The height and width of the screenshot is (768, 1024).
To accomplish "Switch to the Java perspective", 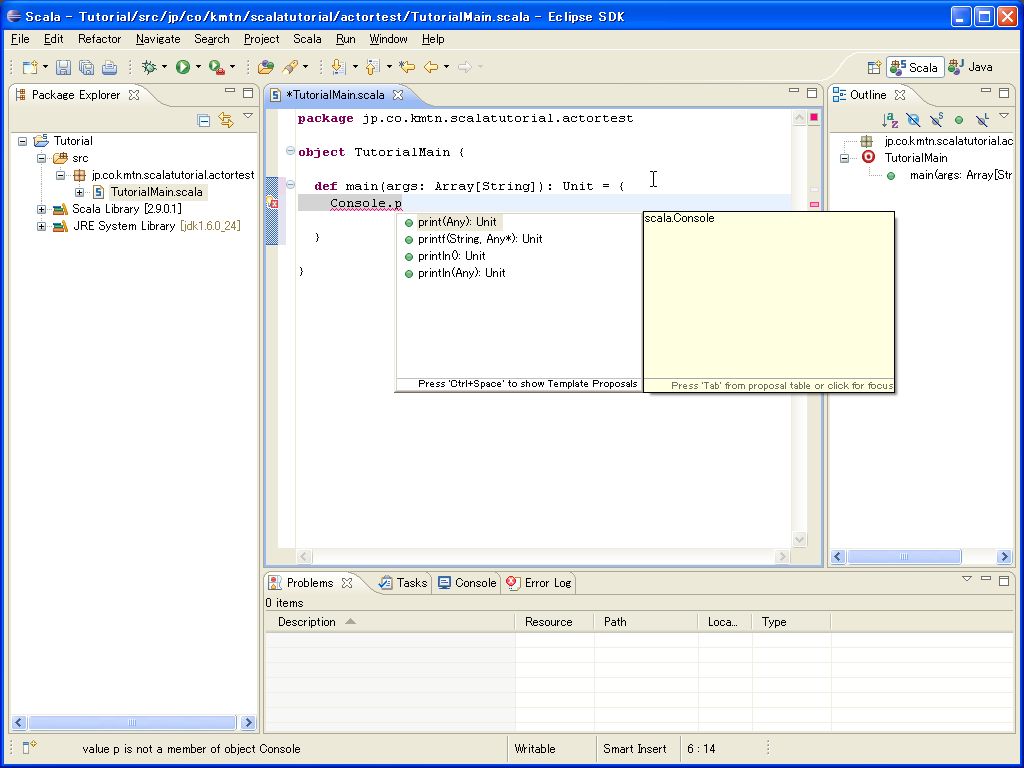I will tap(971, 67).
